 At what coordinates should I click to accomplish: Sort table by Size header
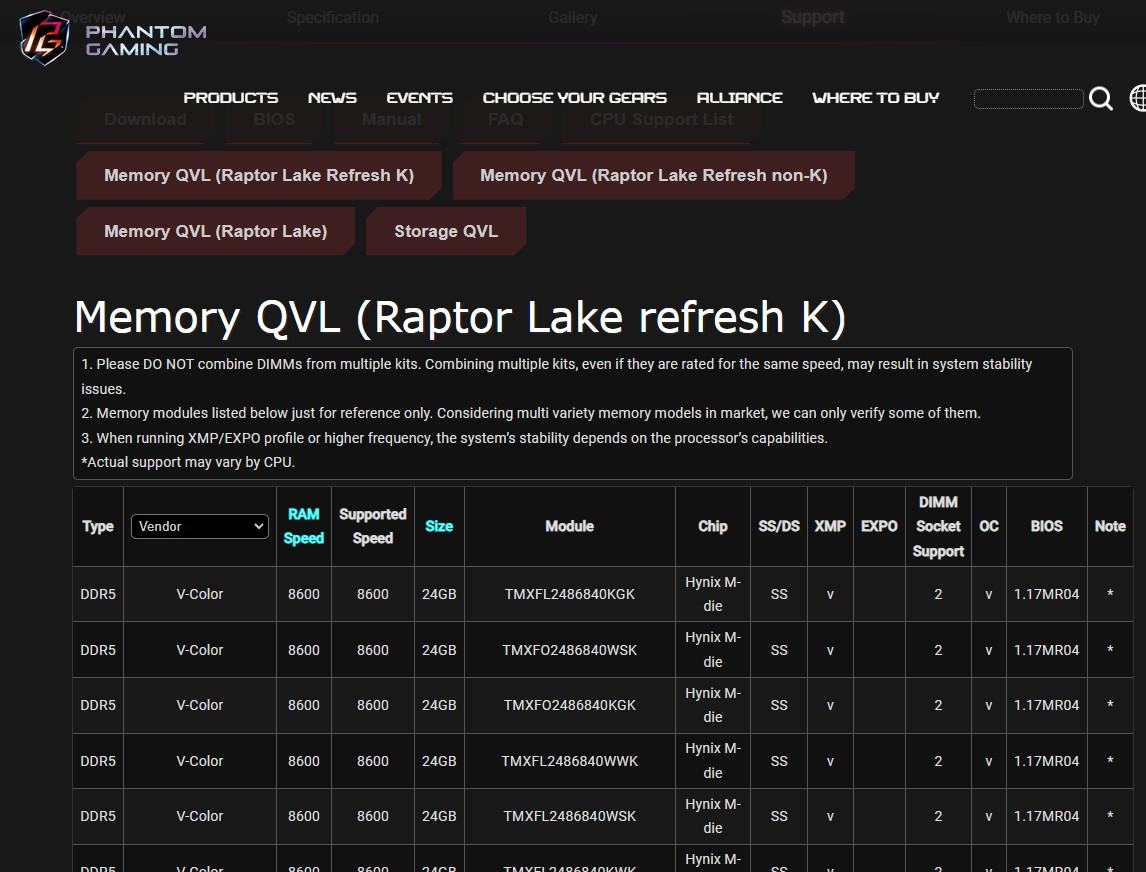click(x=439, y=526)
